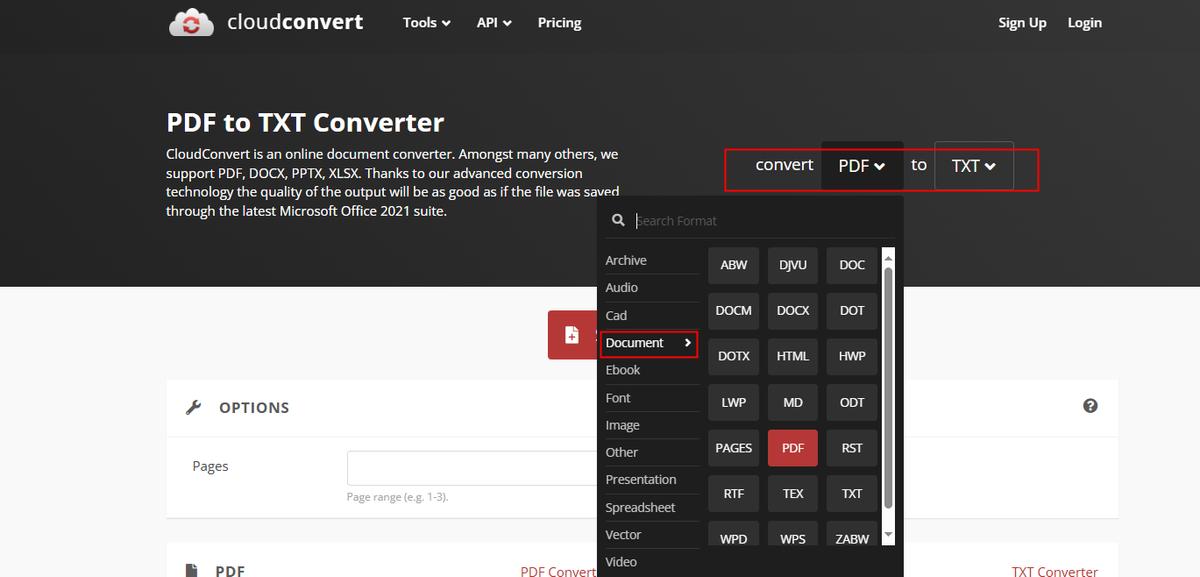Screen dimensions: 1200x577
Task: Pick the DOCM format
Action: pyautogui.click(x=734, y=311)
